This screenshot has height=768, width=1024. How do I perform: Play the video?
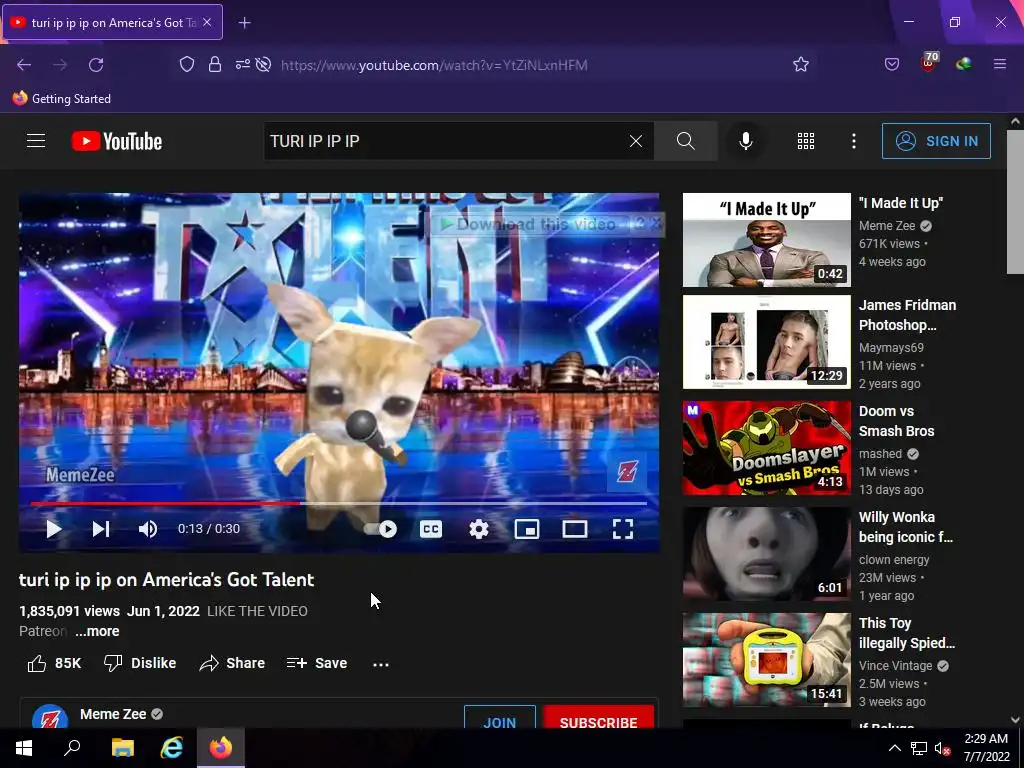click(x=54, y=529)
